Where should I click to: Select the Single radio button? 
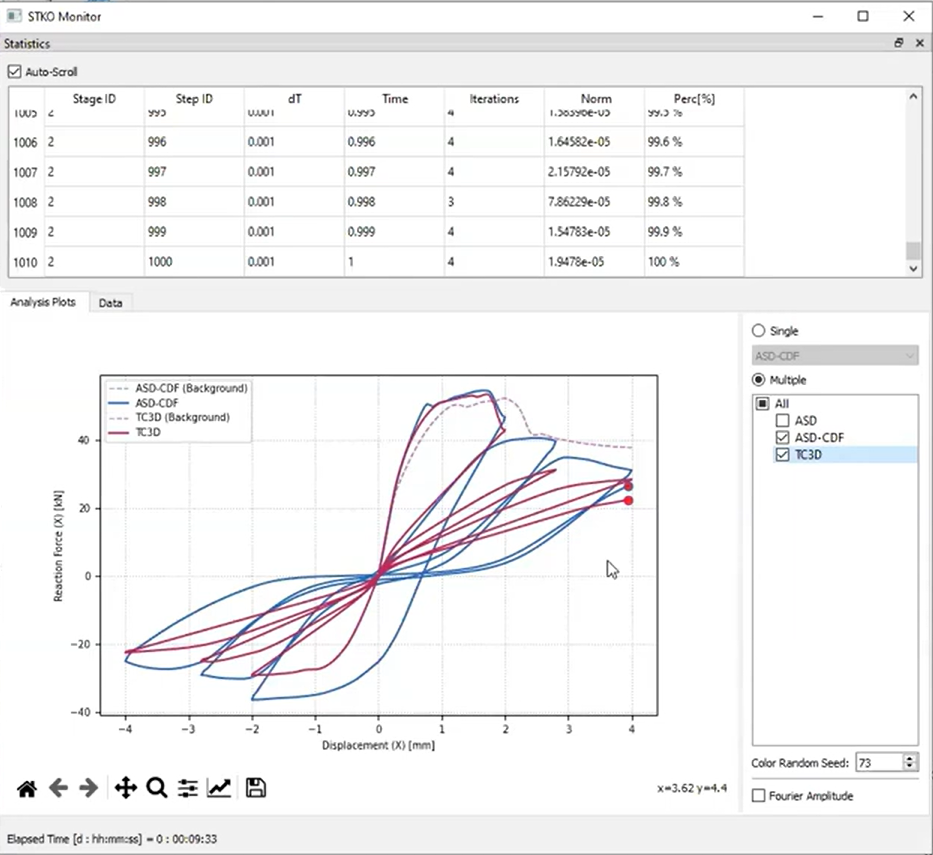(x=758, y=330)
